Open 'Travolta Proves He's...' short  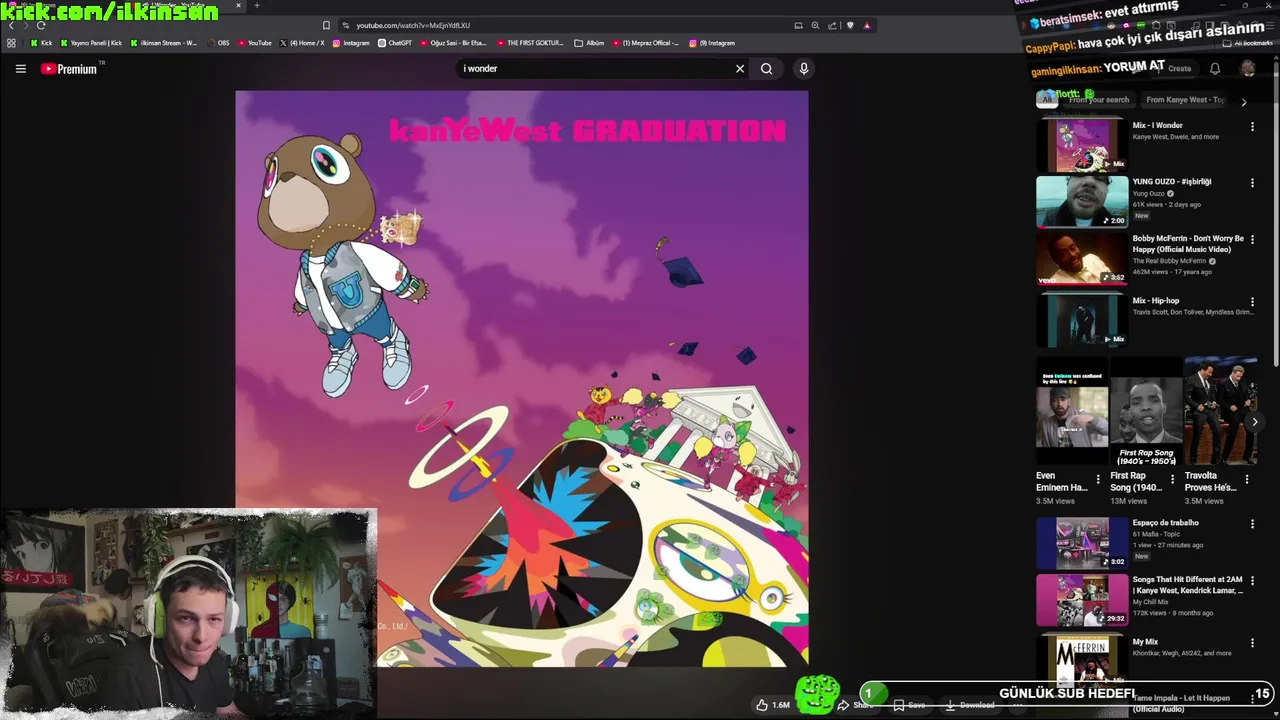(1220, 411)
